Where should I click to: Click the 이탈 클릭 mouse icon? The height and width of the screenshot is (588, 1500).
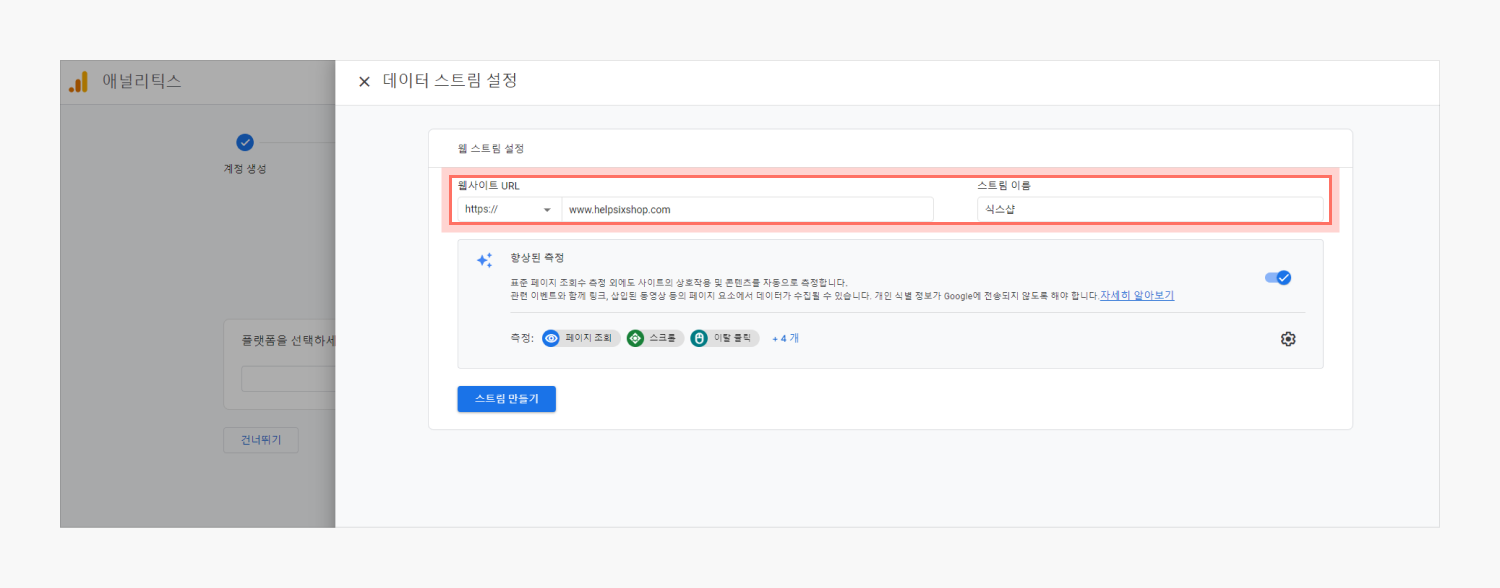(699, 339)
